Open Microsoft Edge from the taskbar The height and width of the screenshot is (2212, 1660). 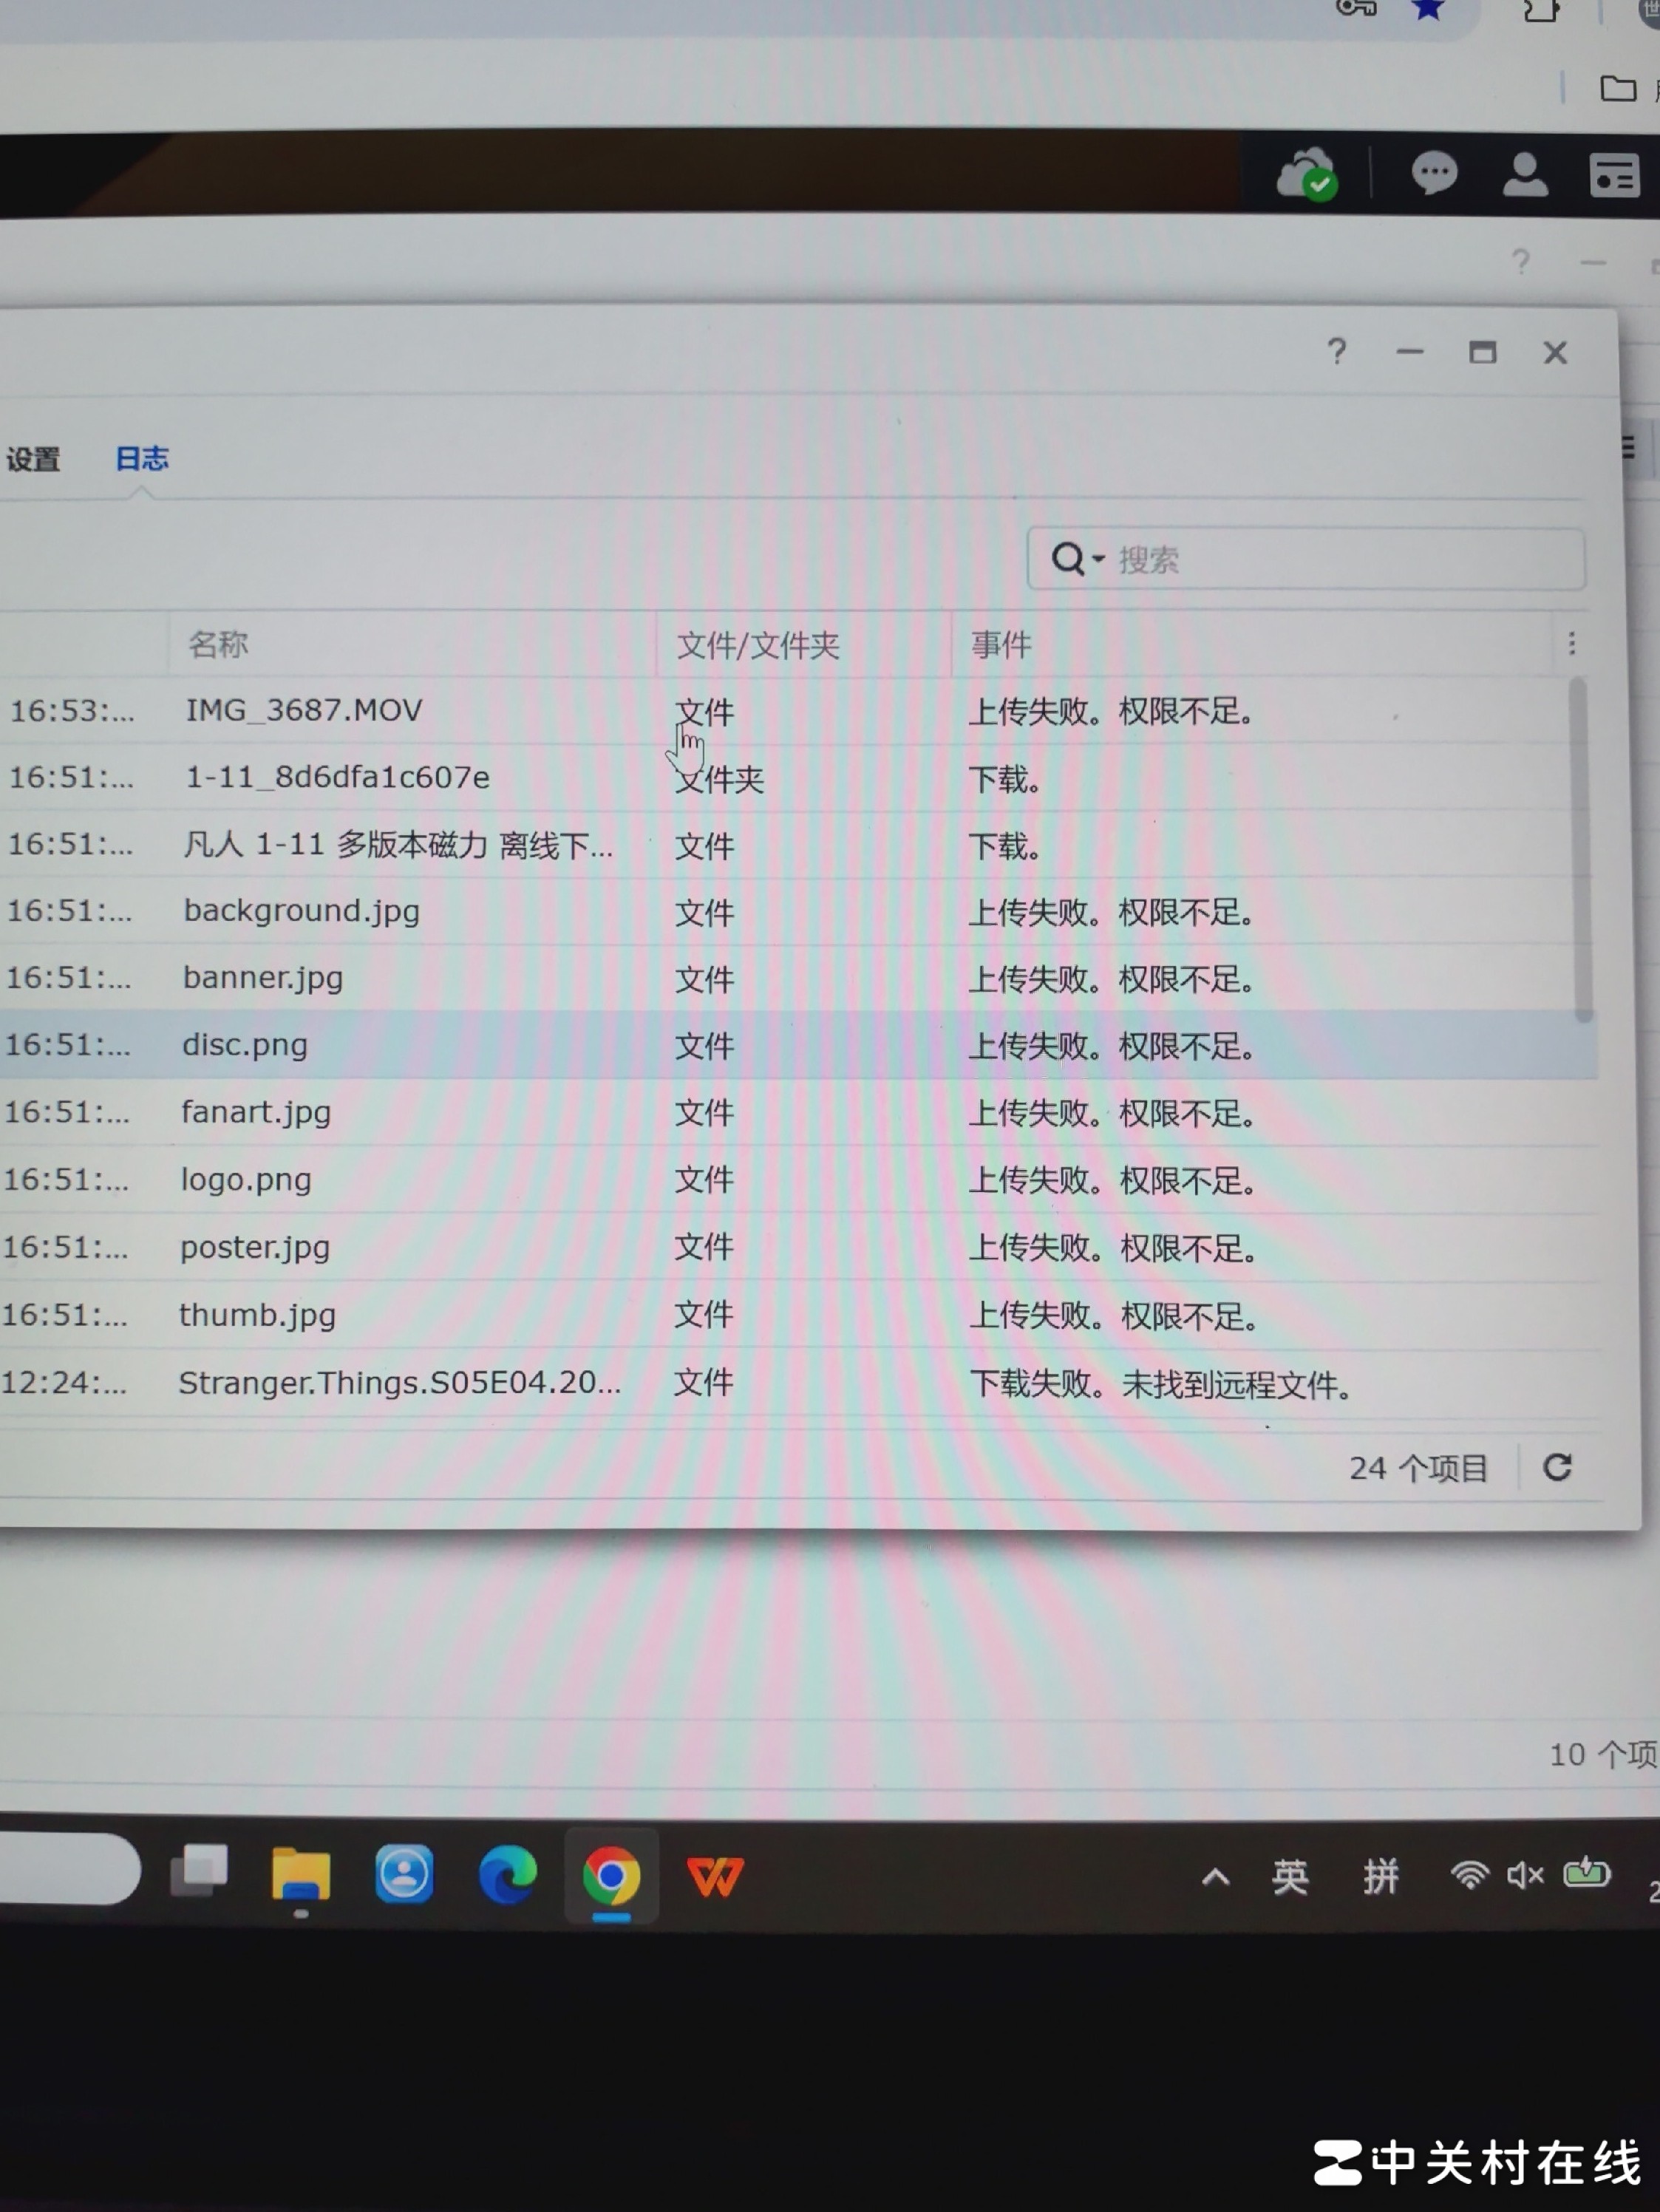[507, 1874]
